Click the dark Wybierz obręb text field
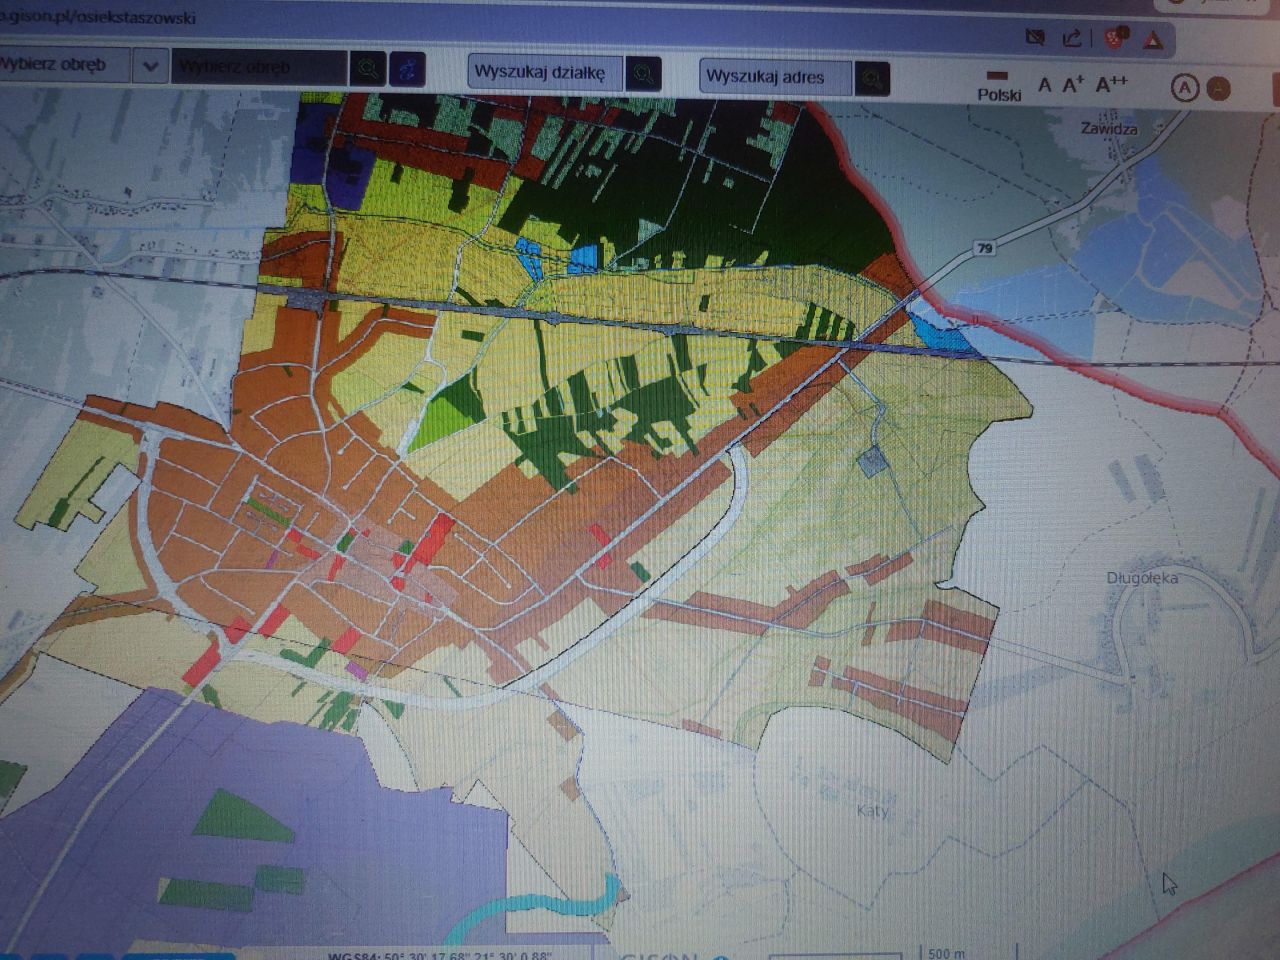Viewport: 1280px width, 960px height. (x=258, y=67)
